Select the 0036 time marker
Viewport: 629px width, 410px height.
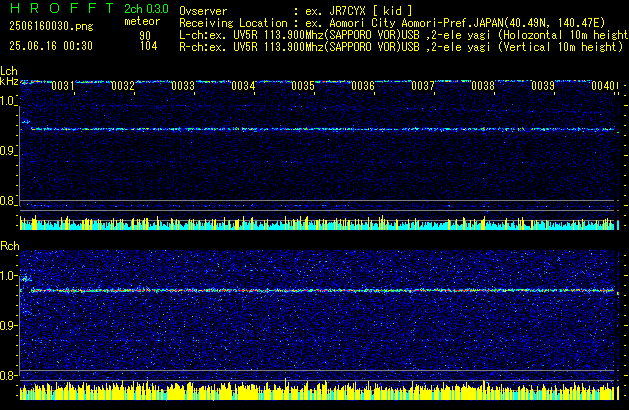363,86
